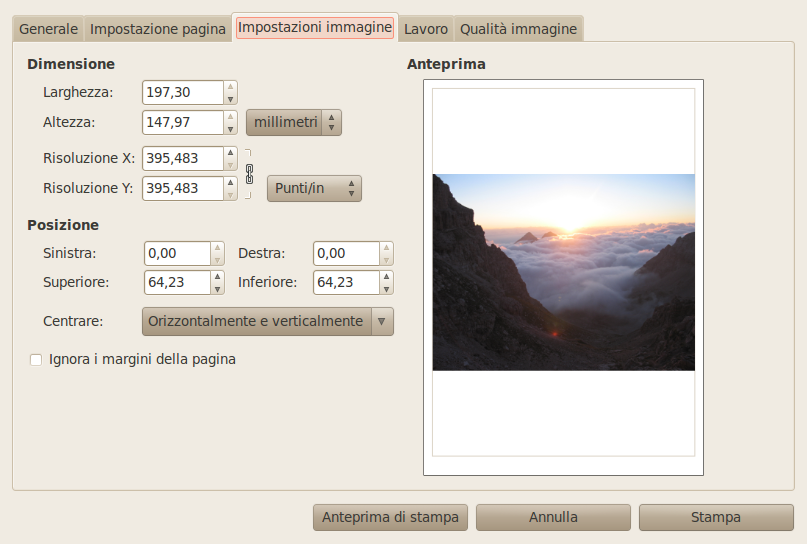This screenshot has width=807, height=544.
Task: Expand the Centrare dropdown
Action: (x=382, y=321)
